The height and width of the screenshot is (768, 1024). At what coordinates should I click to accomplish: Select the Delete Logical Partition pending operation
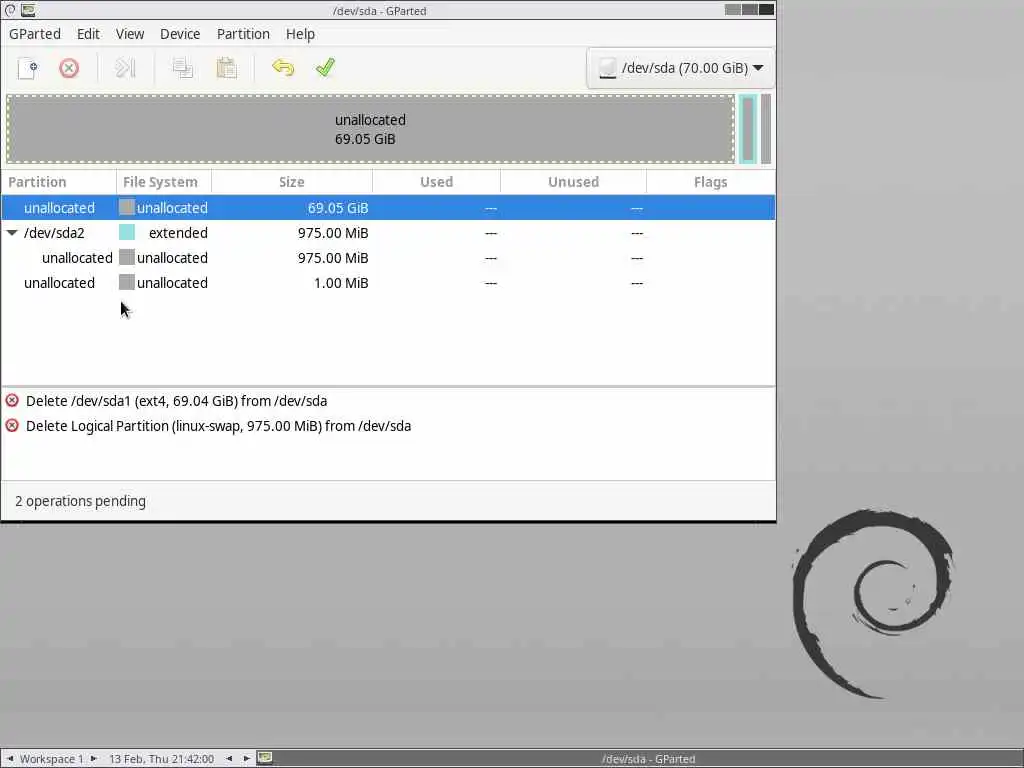coord(388,426)
